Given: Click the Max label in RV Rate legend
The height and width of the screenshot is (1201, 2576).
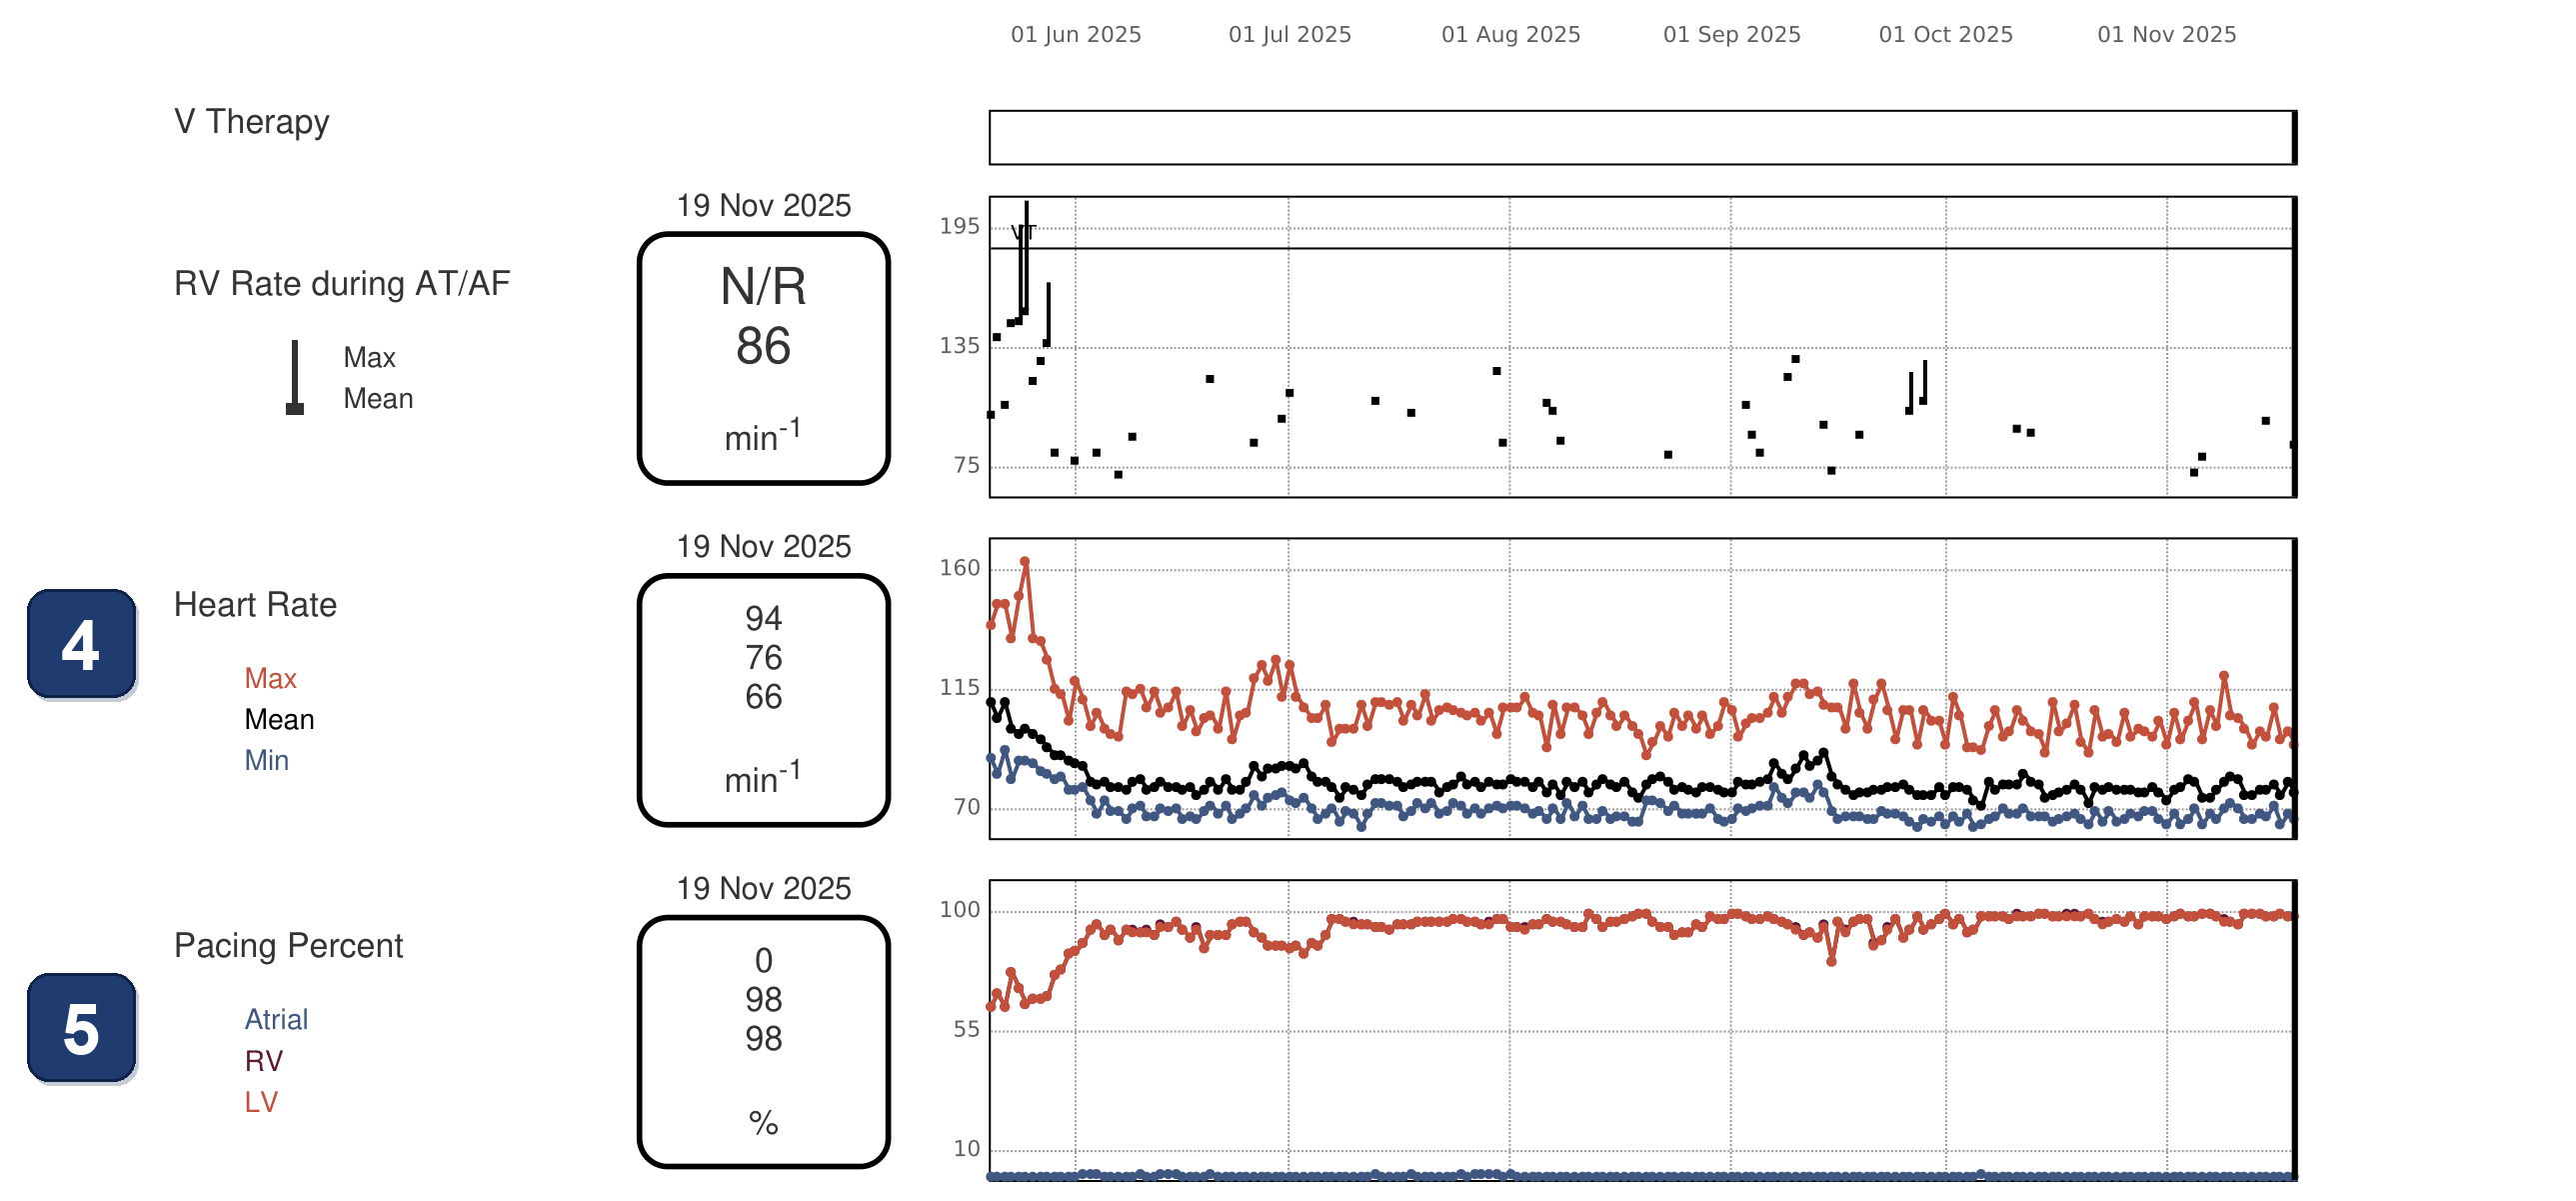Looking at the screenshot, I should coord(369,357).
